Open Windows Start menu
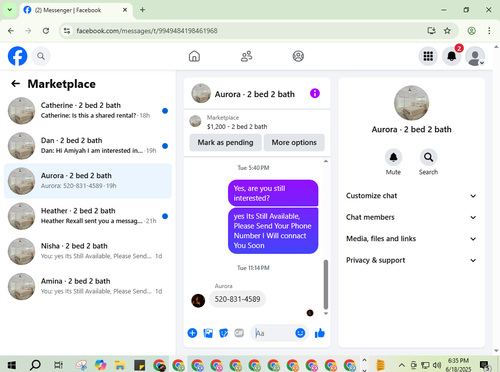The height and width of the screenshot is (372, 500). (x=12, y=365)
